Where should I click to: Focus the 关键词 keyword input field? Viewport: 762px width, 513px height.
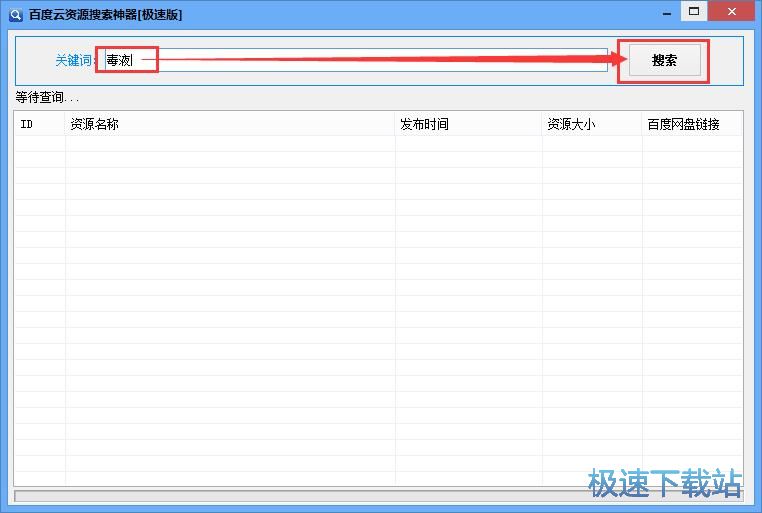(356, 60)
